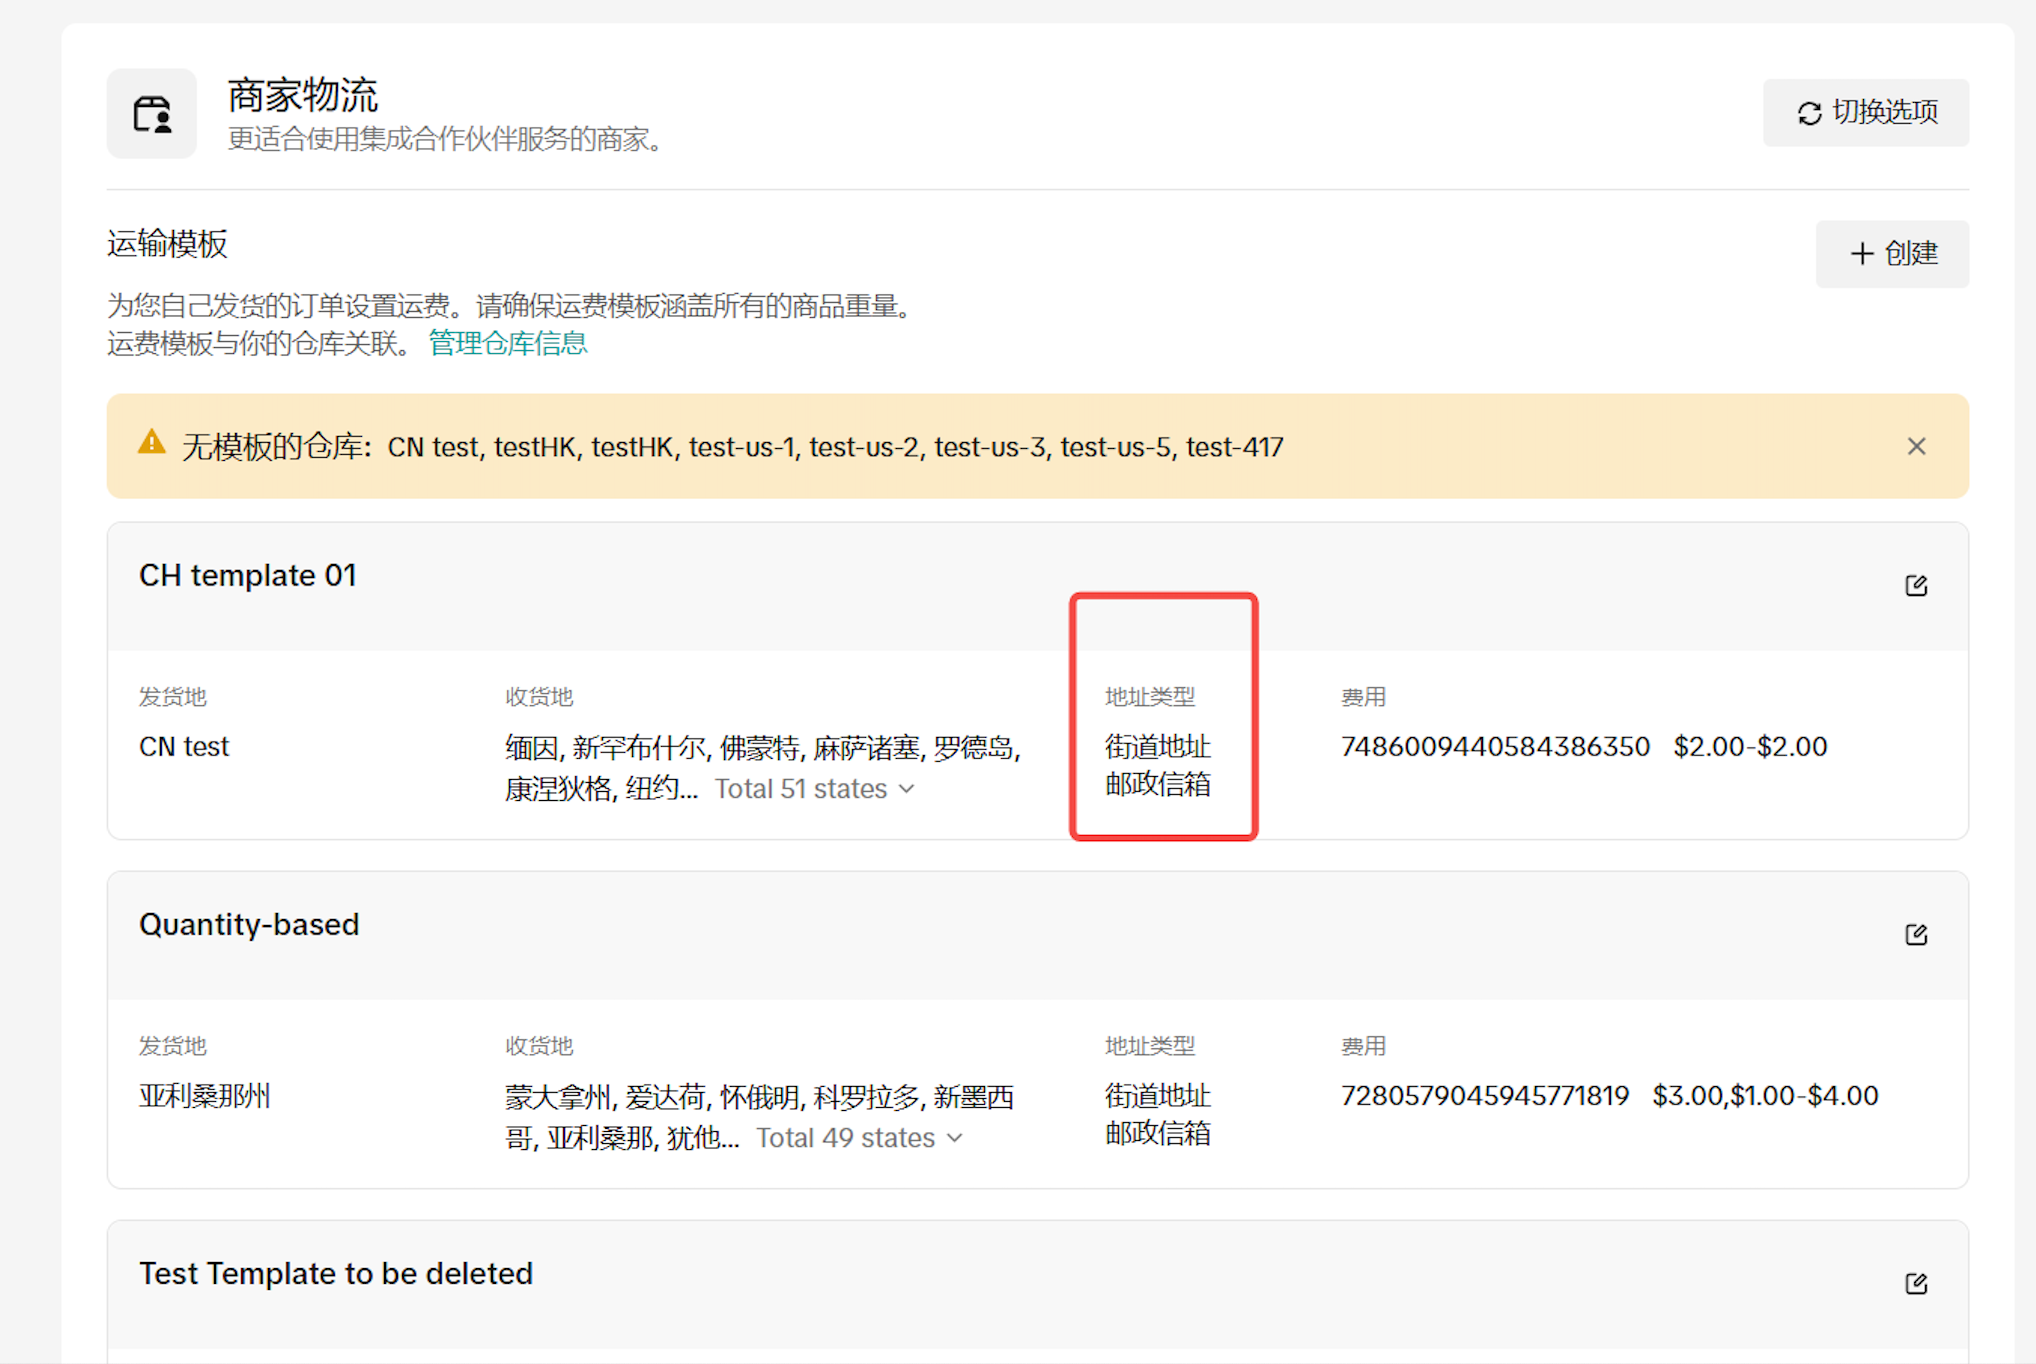Click the 亚利桑那州 ship-from location

click(204, 1096)
